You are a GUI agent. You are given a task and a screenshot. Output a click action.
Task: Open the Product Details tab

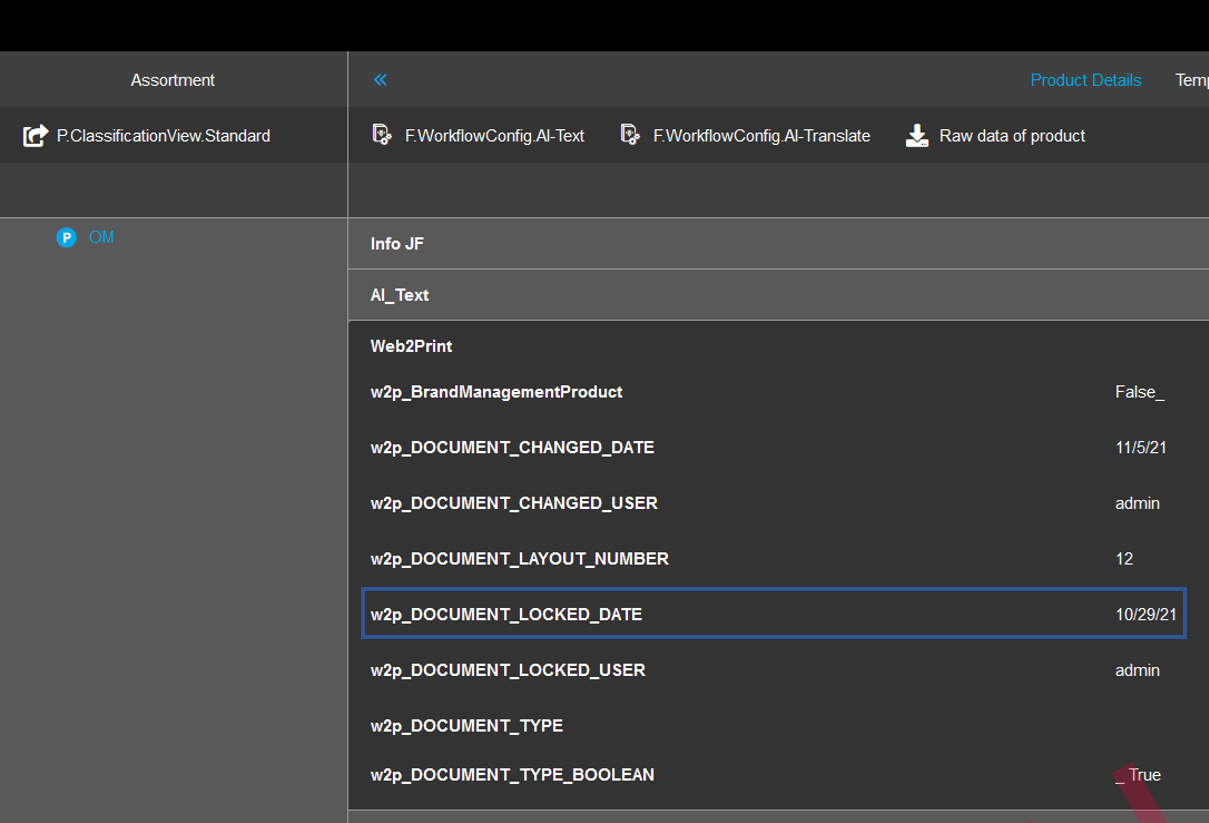[x=1085, y=80]
